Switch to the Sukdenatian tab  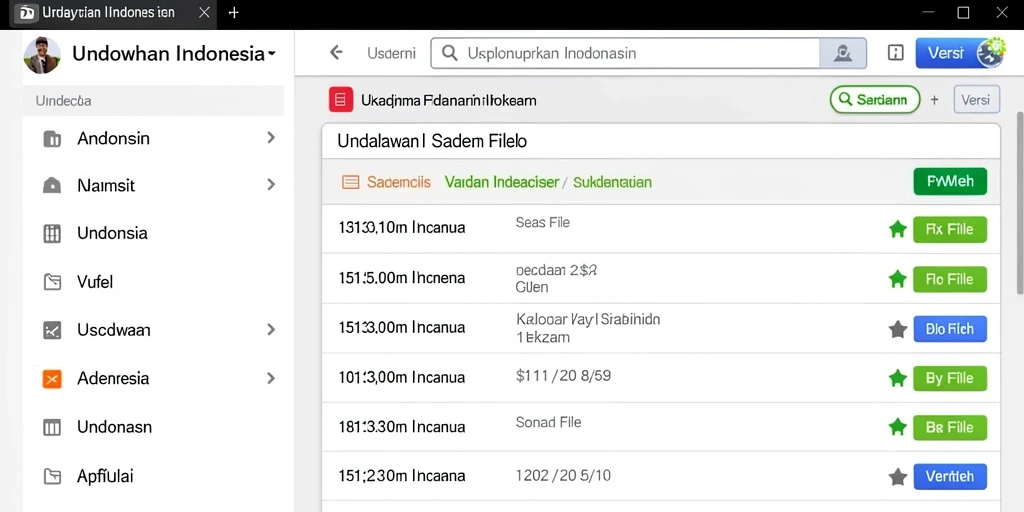coord(612,182)
